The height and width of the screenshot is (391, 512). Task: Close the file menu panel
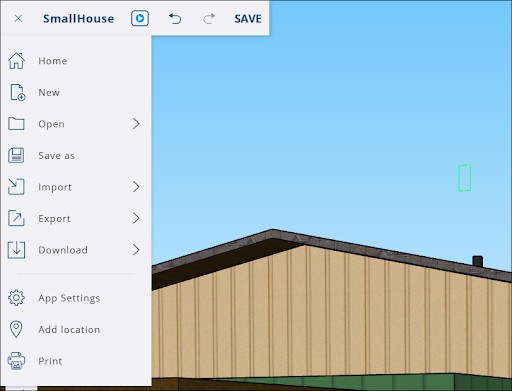(18, 19)
